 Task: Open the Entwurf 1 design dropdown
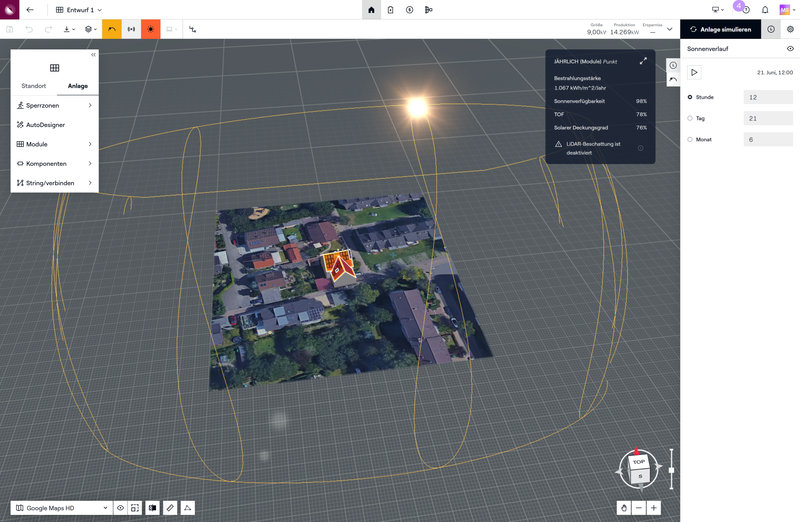79,10
